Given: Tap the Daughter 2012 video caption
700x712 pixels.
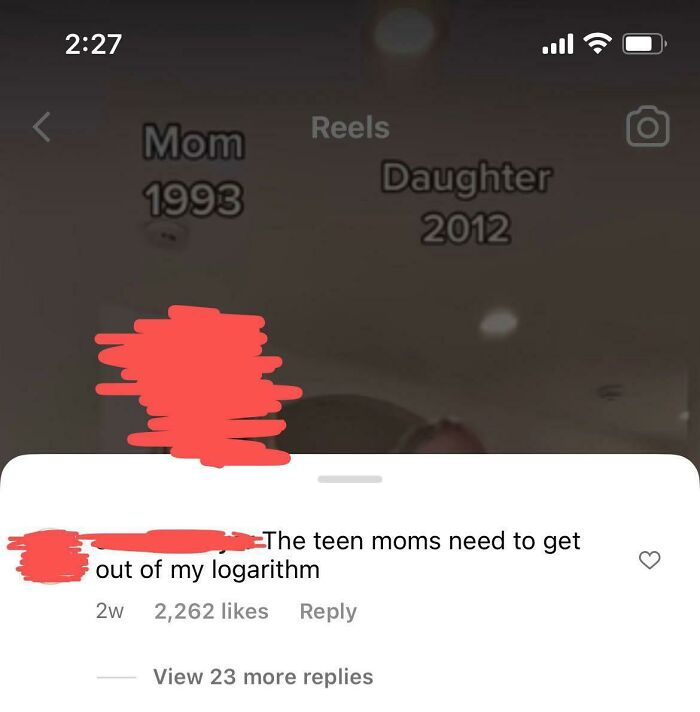Looking at the screenshot, I should coord(467,203).
